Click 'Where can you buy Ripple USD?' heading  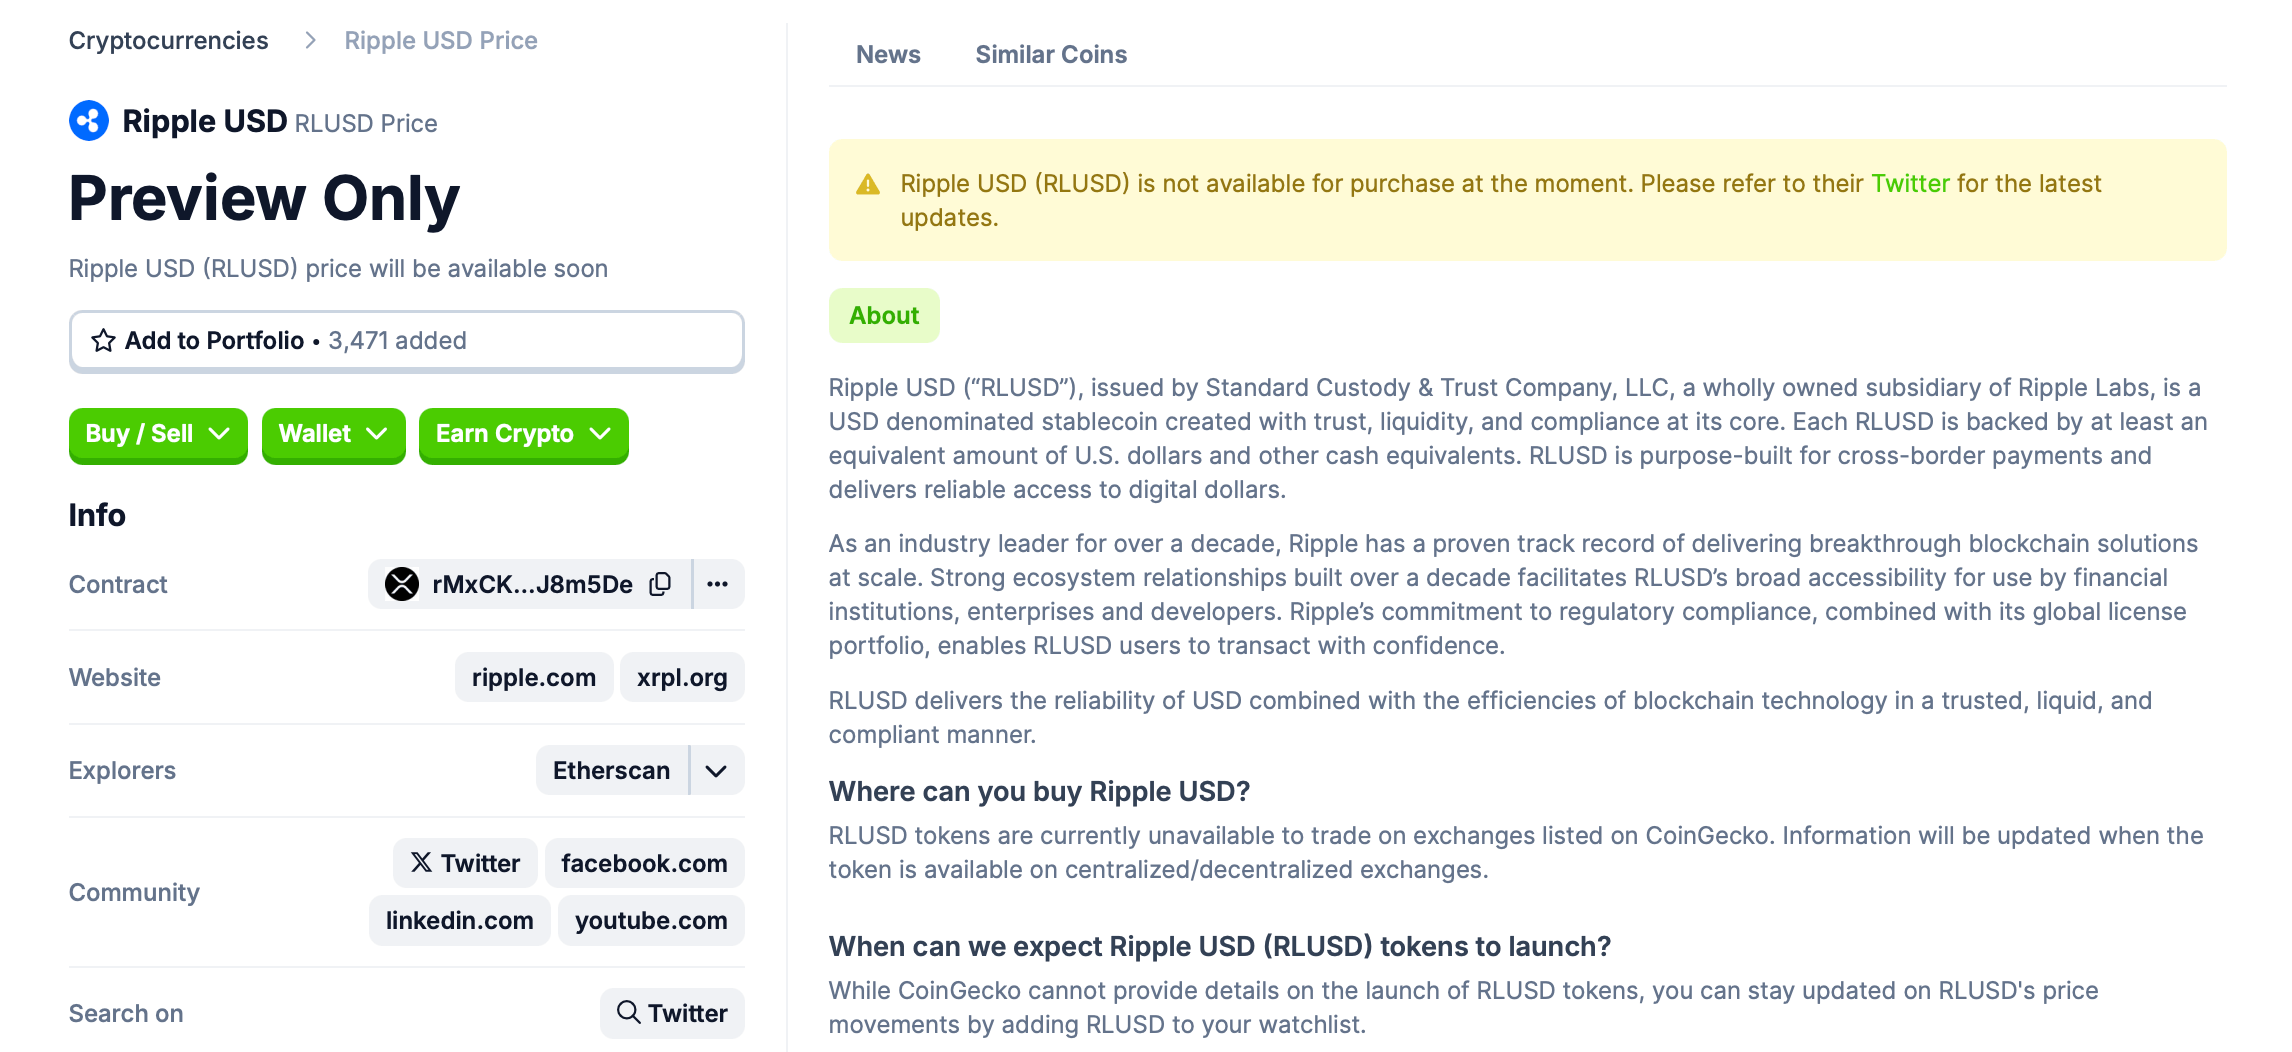pyautogui.click(x=1039, y=792)
